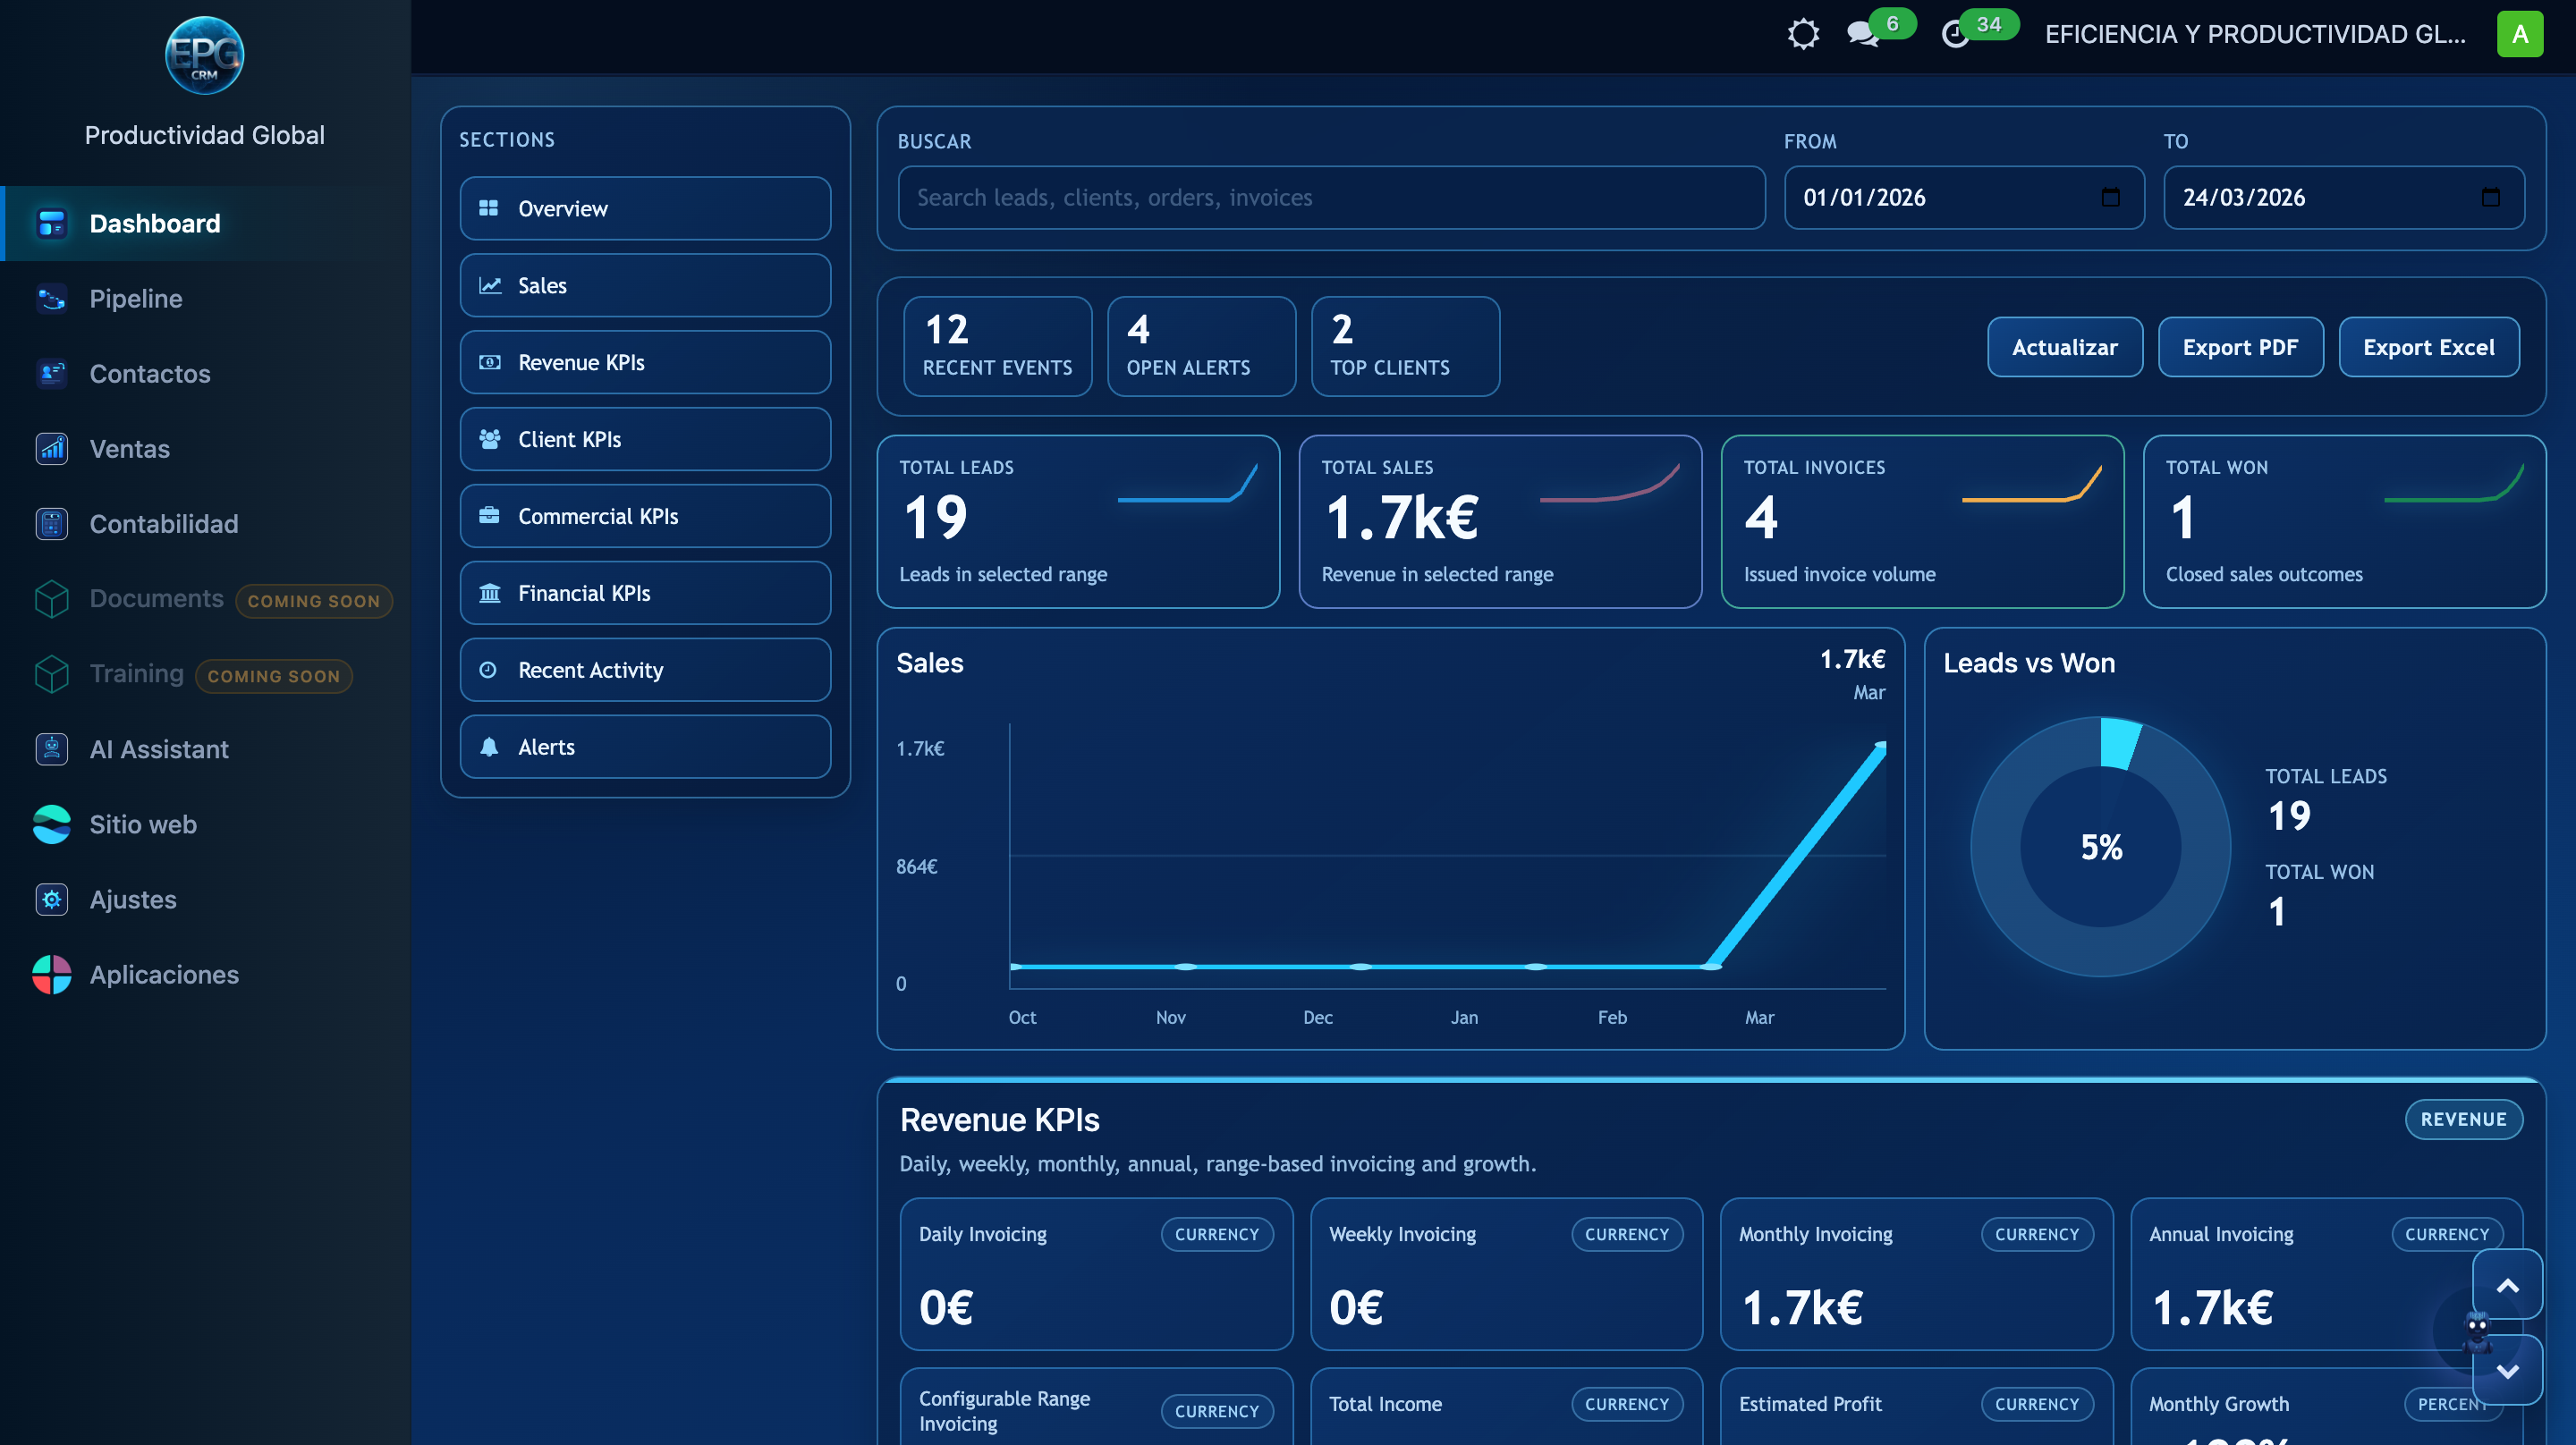Open the Contabilidad section

pos(163,523)
